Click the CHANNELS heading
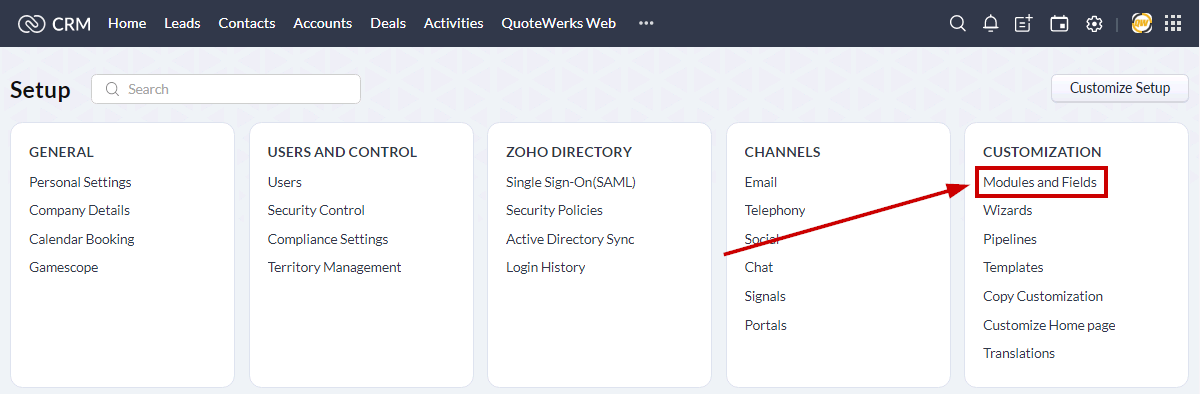Viewport: 1200px width, 394px height. click(x=783, y=152)
